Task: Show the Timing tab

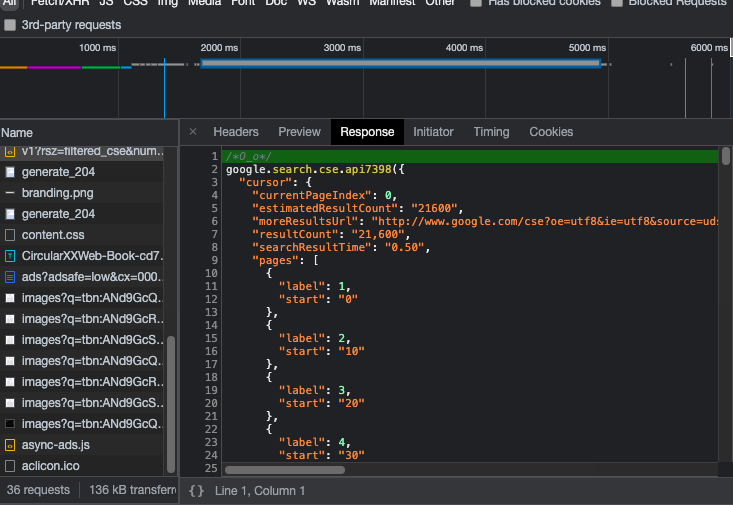Action: [491, 132]
